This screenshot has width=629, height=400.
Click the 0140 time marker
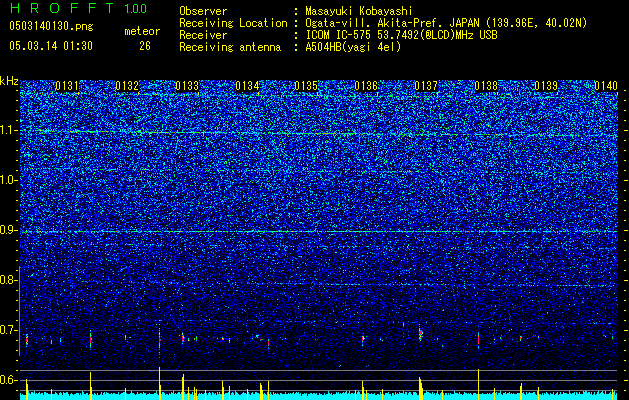pyautogui.click(x=606, y=86)
